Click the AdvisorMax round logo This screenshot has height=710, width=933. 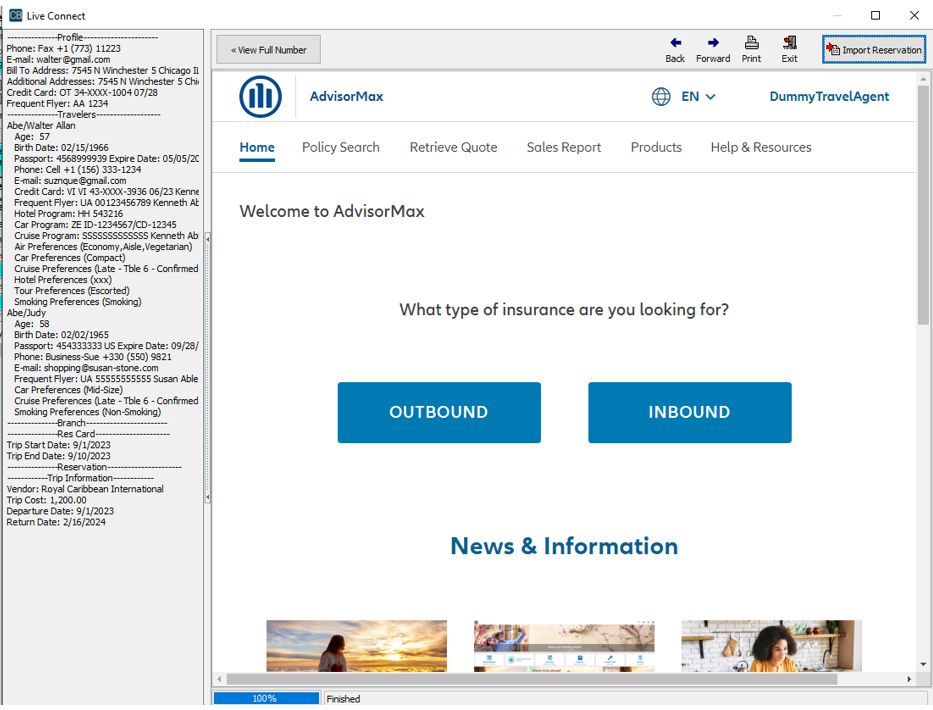click(x=261, y=96)
